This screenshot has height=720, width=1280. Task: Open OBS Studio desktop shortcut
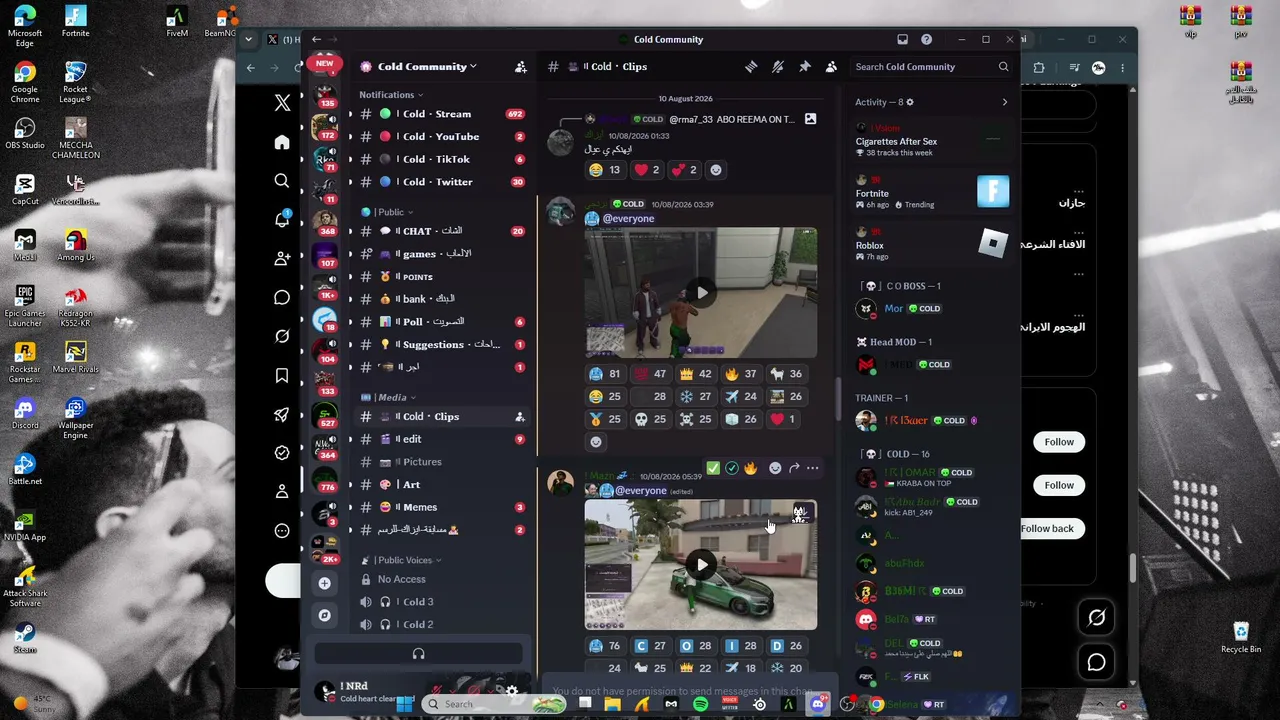[x=25, y=134]
